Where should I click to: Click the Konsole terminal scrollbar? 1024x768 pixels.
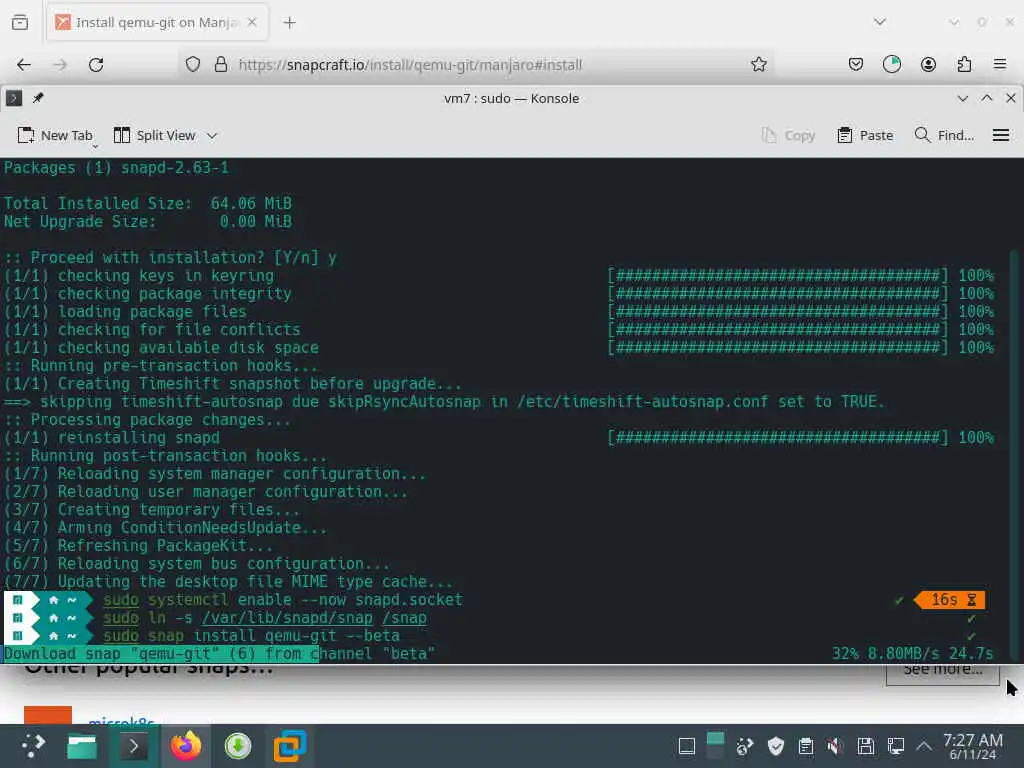1014,455
